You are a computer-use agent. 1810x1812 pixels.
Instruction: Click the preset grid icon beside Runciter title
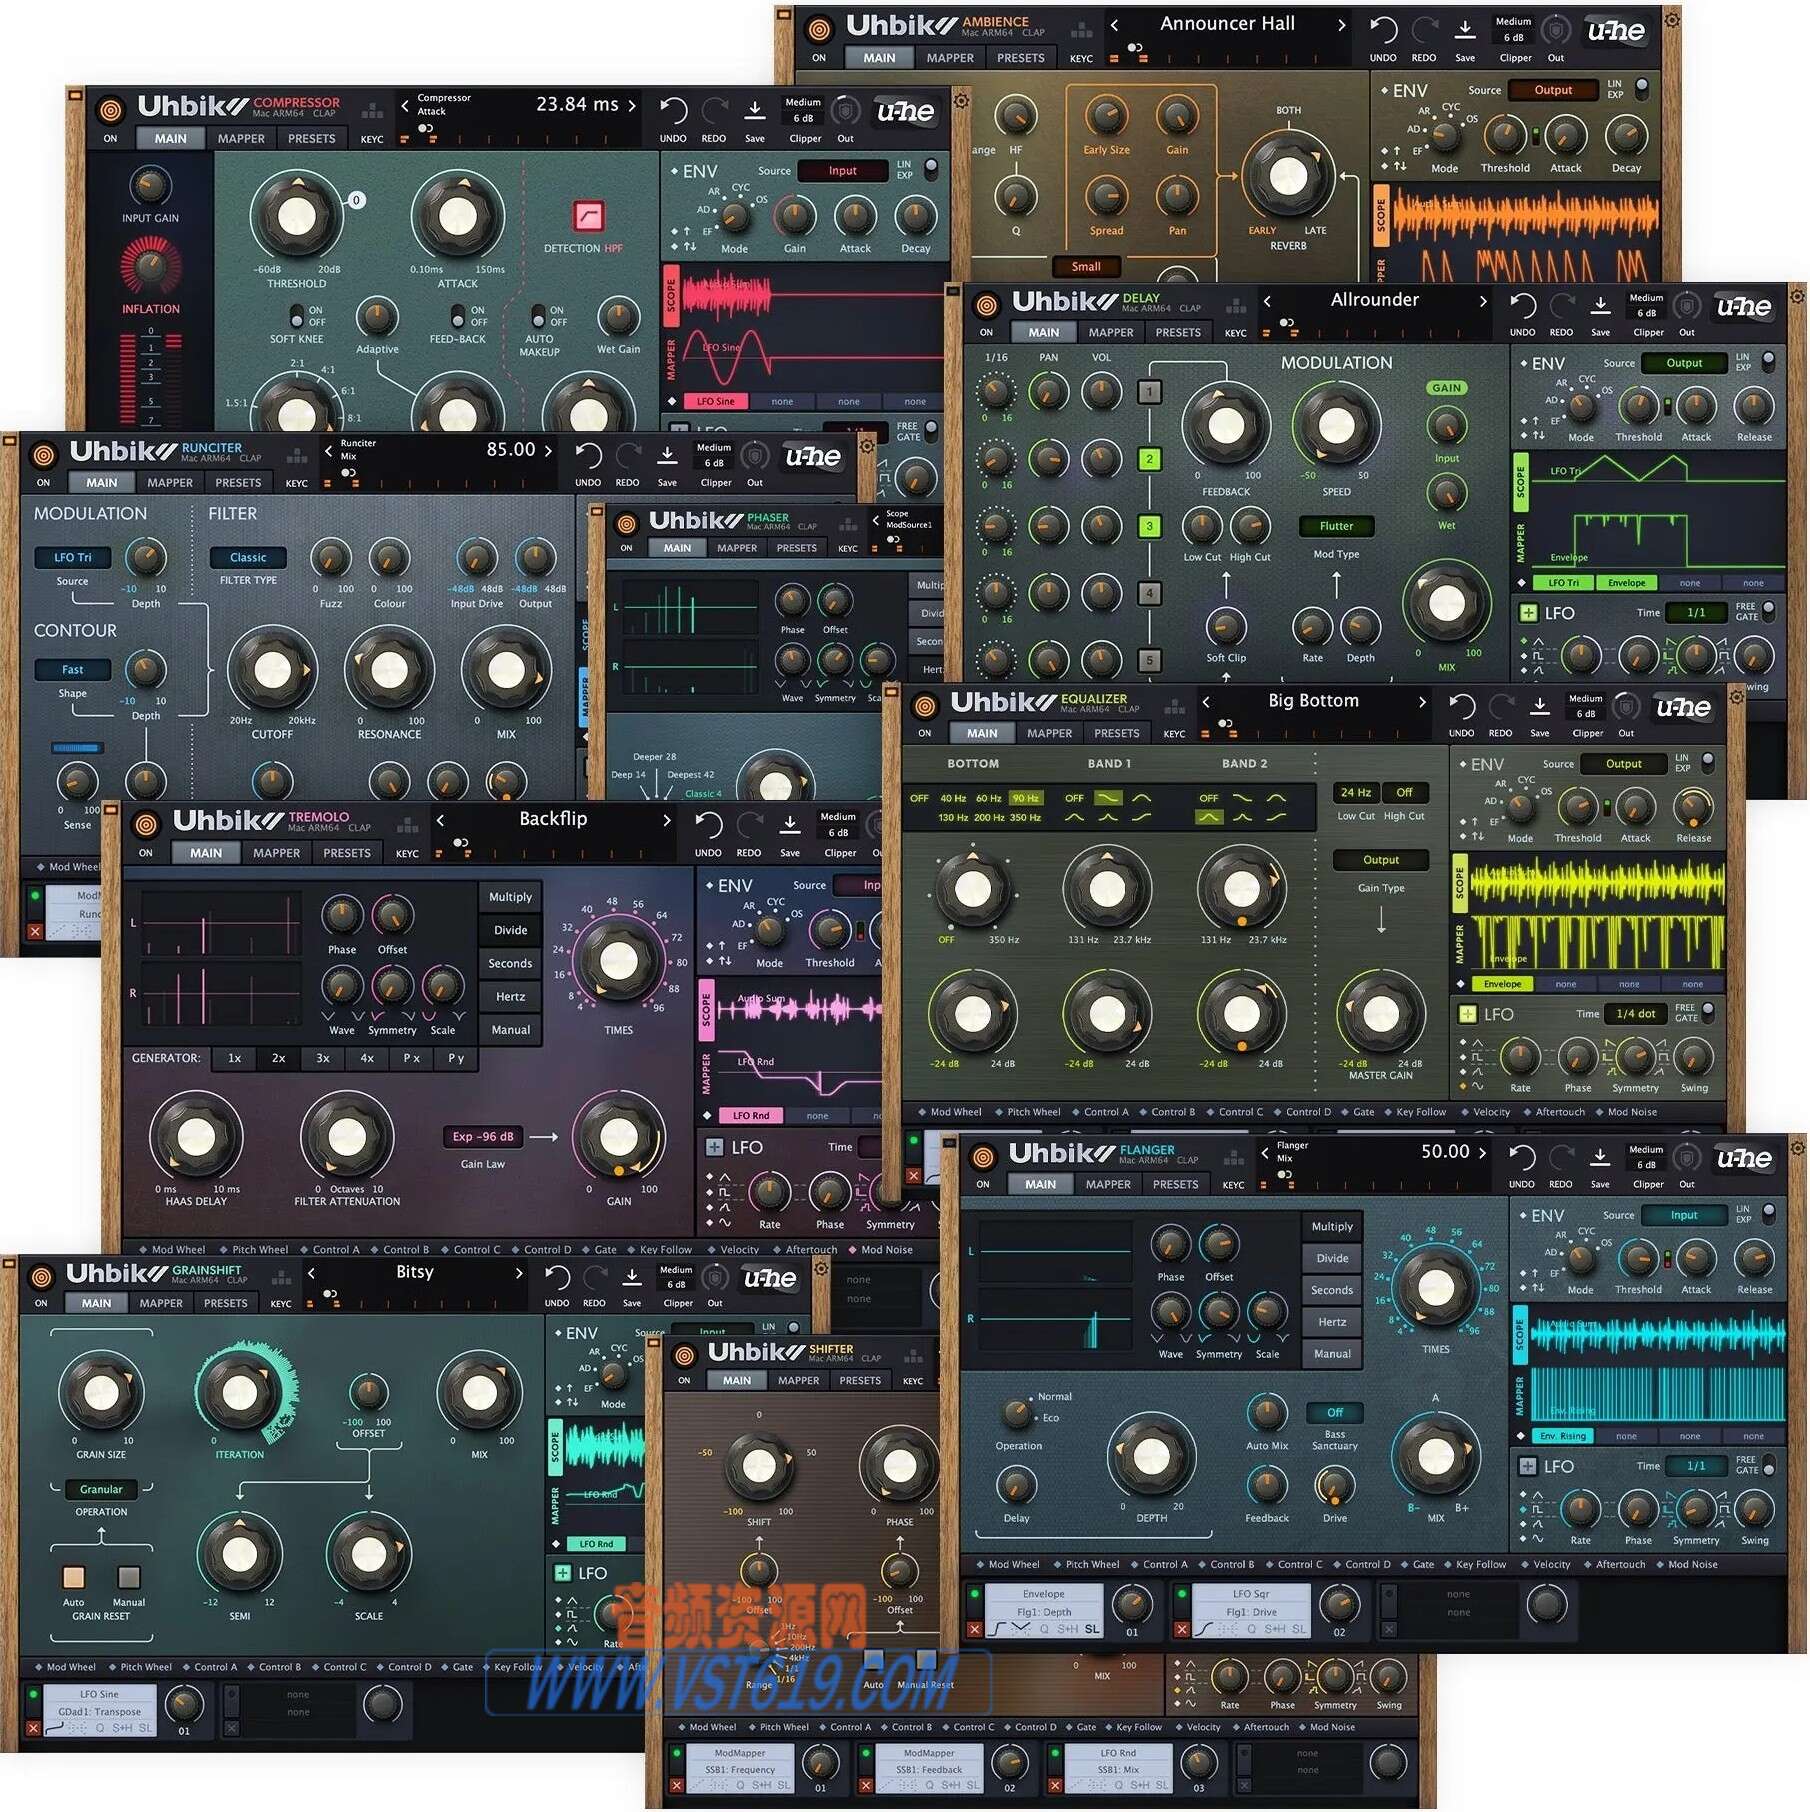click(296, 455)
